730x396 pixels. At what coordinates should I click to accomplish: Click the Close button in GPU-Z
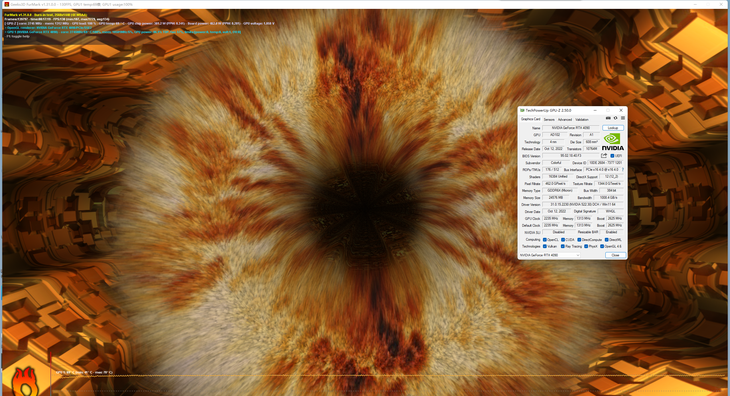(615, 255)
